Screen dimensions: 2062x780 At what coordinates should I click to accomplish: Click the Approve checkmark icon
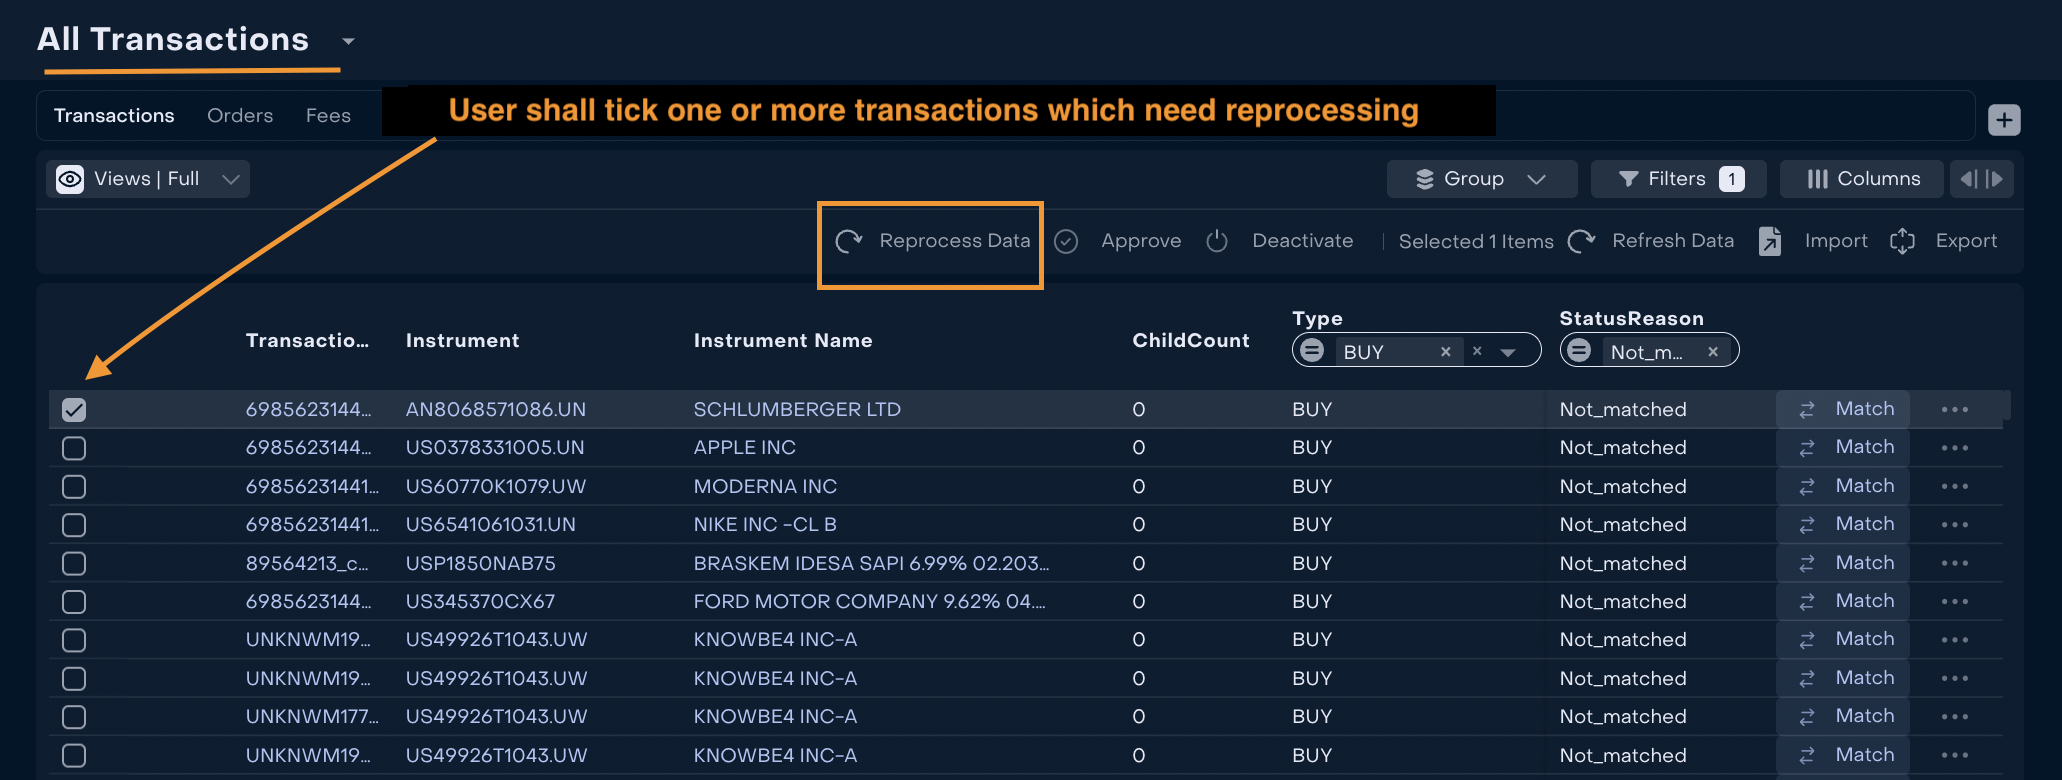(1066, 241)
